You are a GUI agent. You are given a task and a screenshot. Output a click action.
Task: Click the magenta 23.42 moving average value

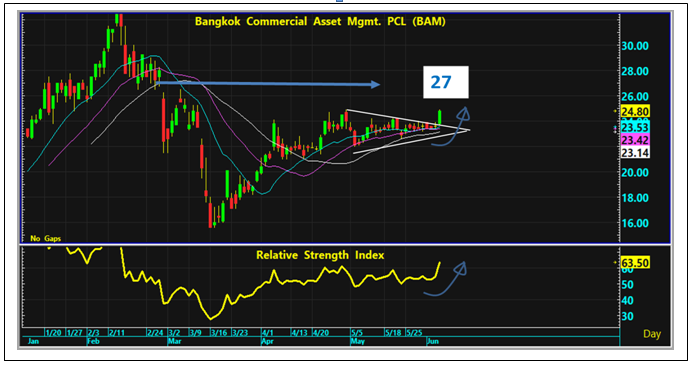coord(635,140)
